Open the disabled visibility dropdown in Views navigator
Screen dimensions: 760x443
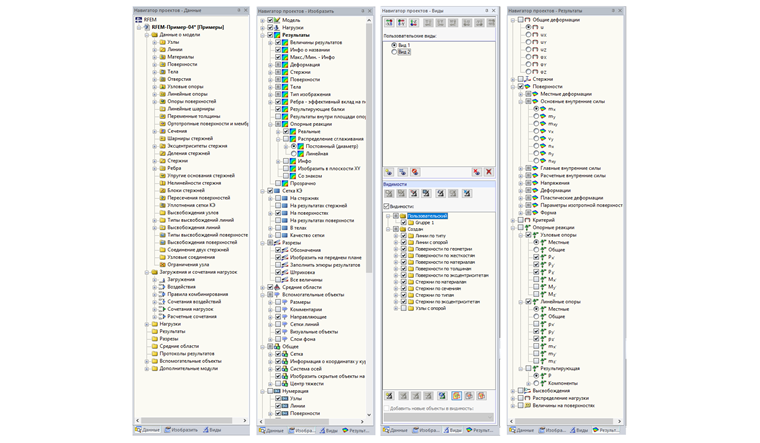click(439, 417)
